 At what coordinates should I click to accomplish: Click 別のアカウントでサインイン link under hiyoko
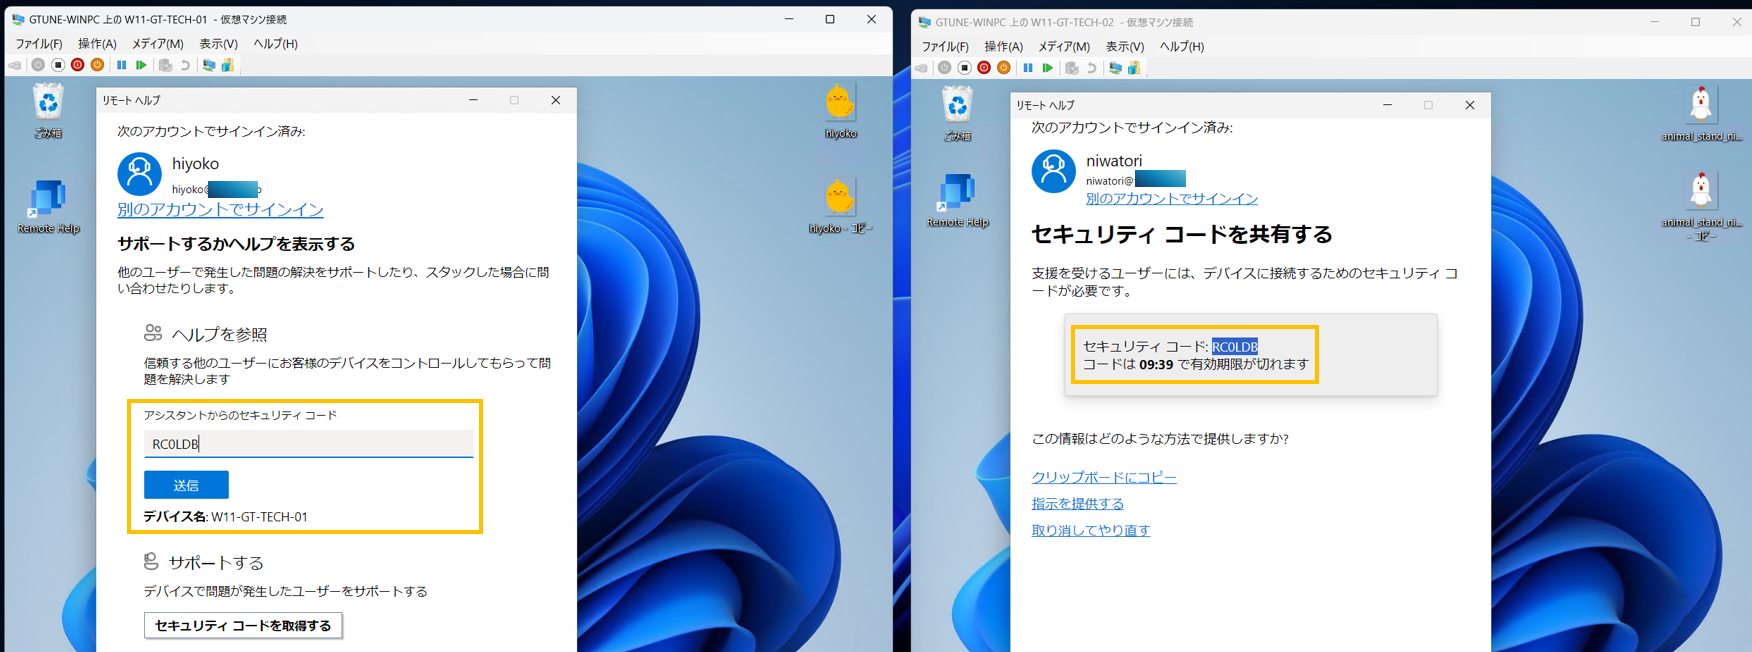220,209
